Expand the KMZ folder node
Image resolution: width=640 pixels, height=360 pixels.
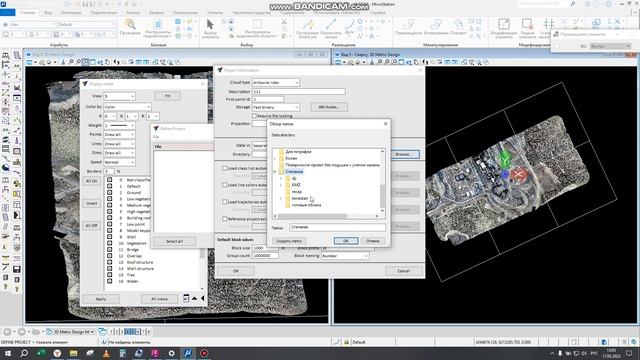pos(281,185)
